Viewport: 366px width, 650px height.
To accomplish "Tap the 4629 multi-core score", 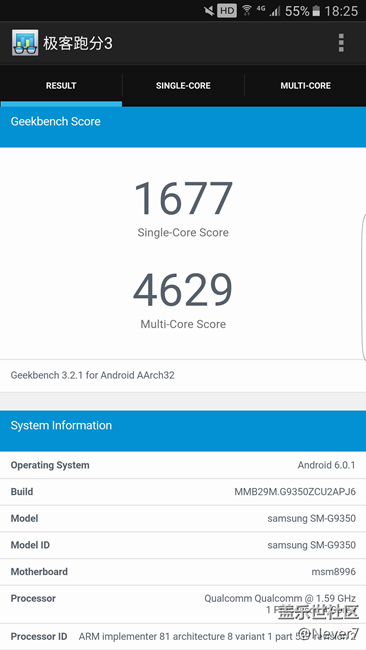I will point(183,290).
